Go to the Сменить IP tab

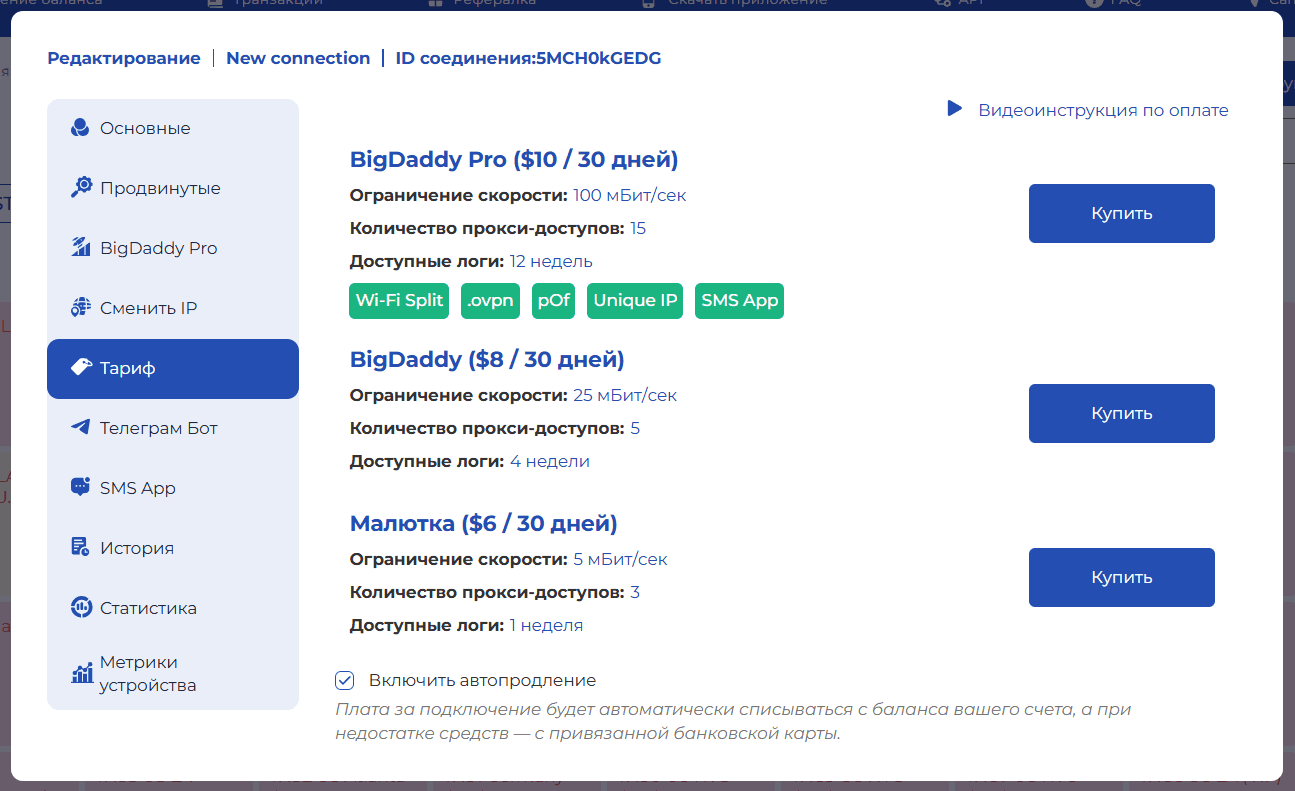tap(173, 308)
